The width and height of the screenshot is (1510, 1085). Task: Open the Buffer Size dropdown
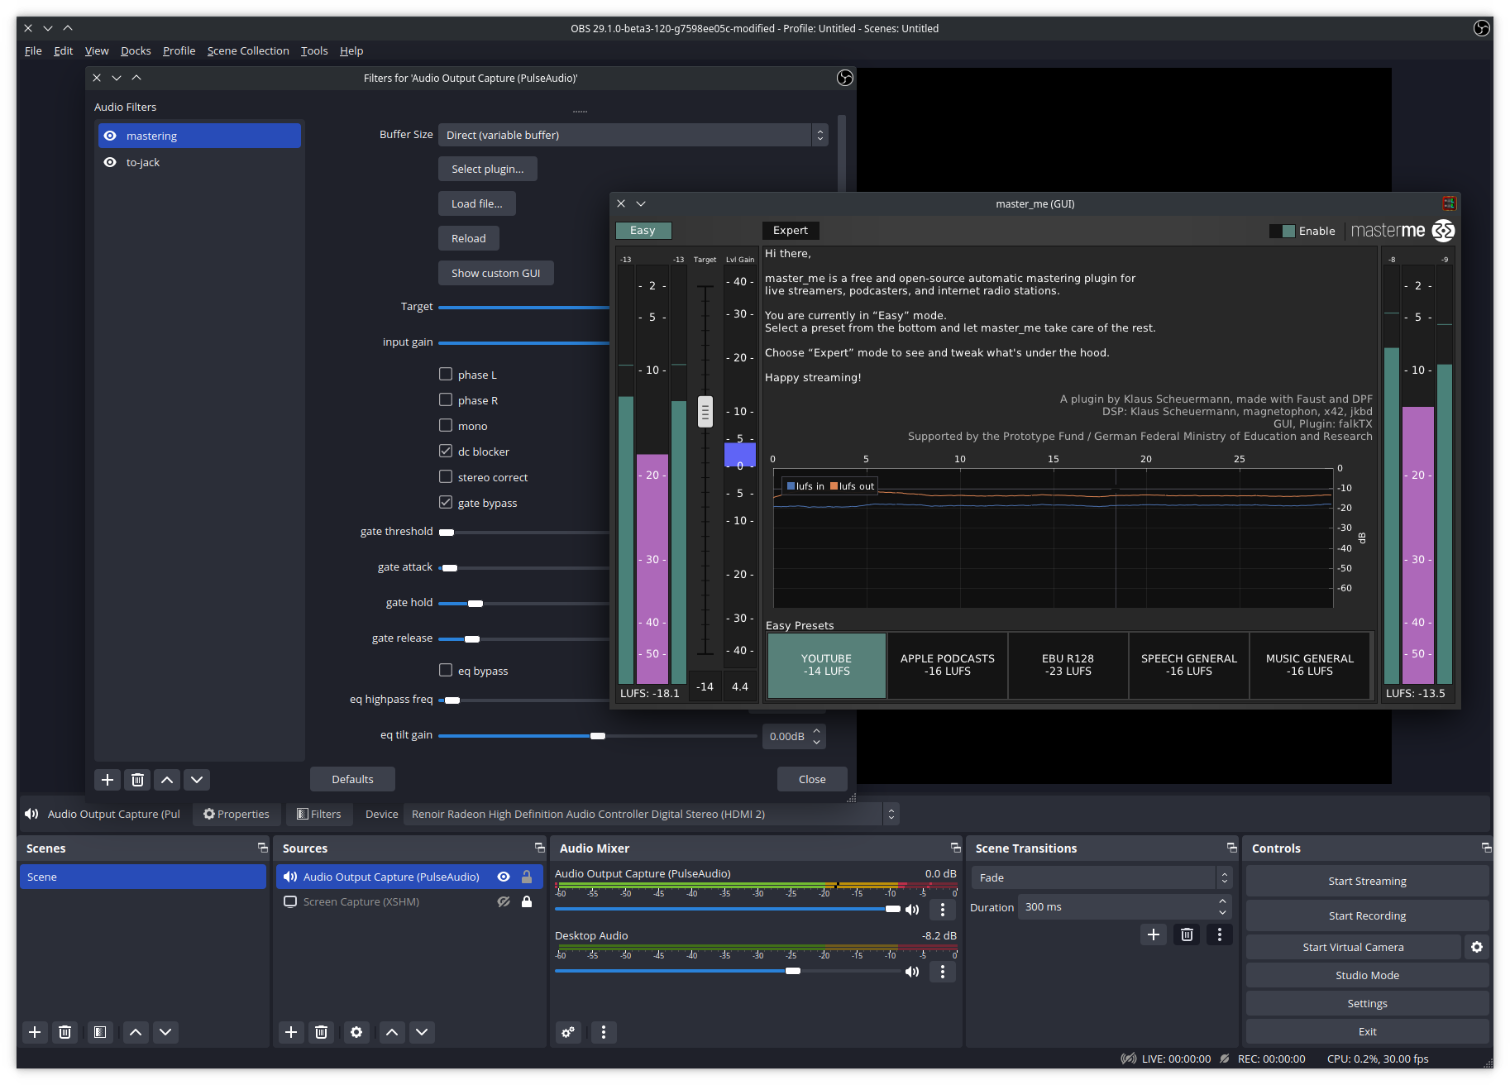click(x=633, y=135)
